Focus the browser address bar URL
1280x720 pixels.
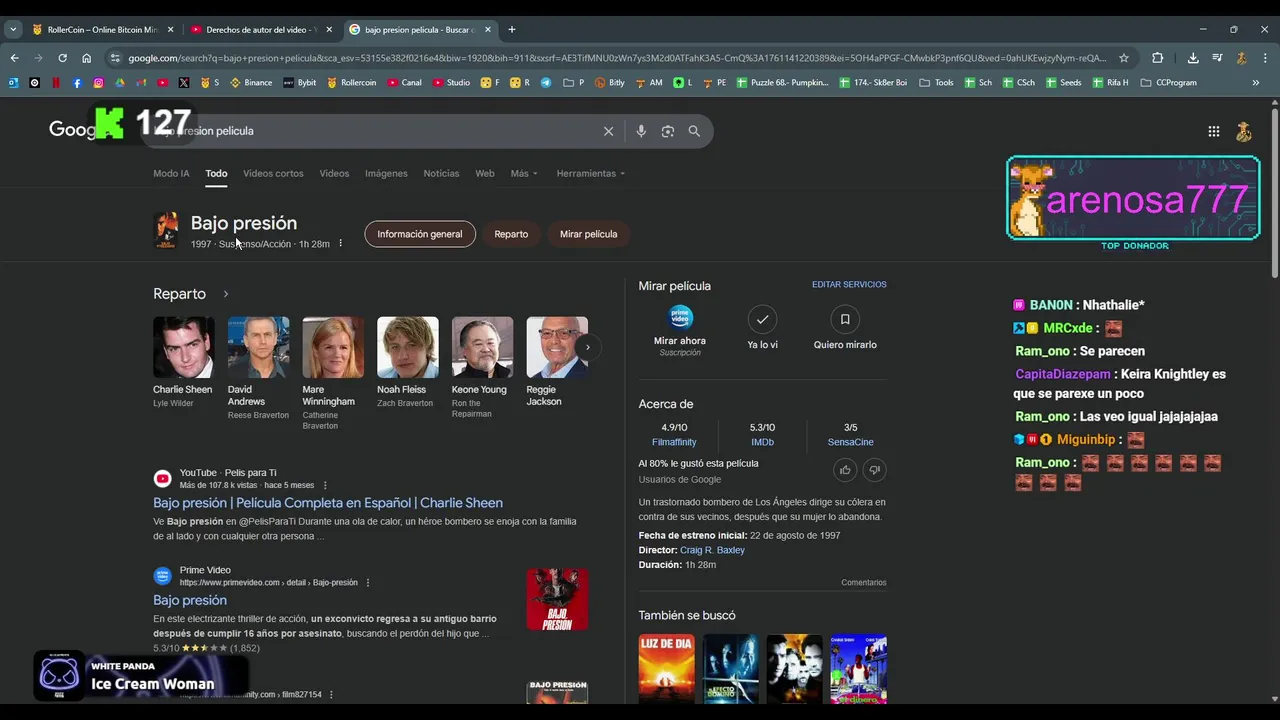click(617, 58)
